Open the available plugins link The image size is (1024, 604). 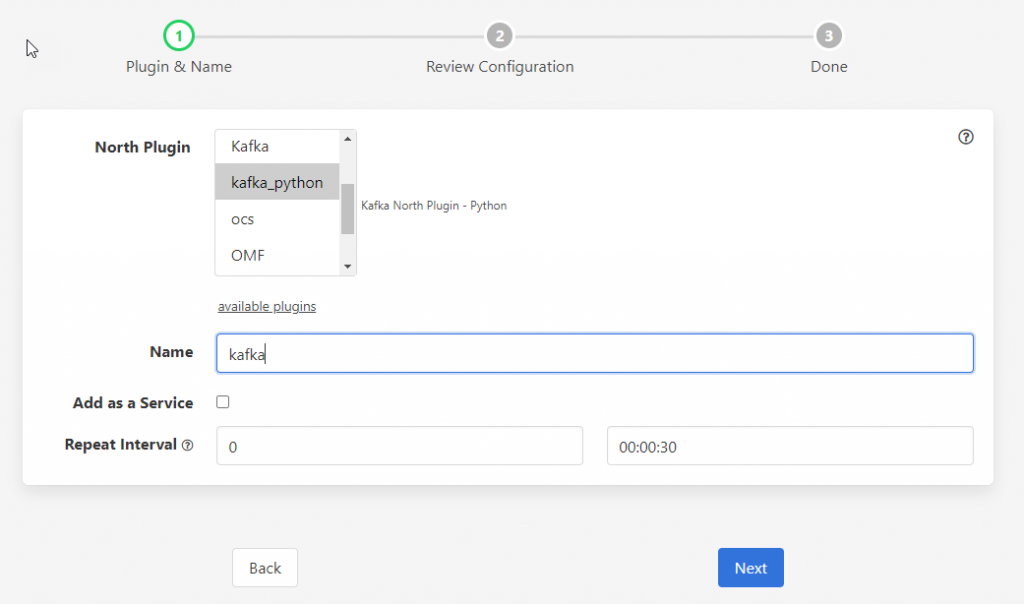[266, 306]
